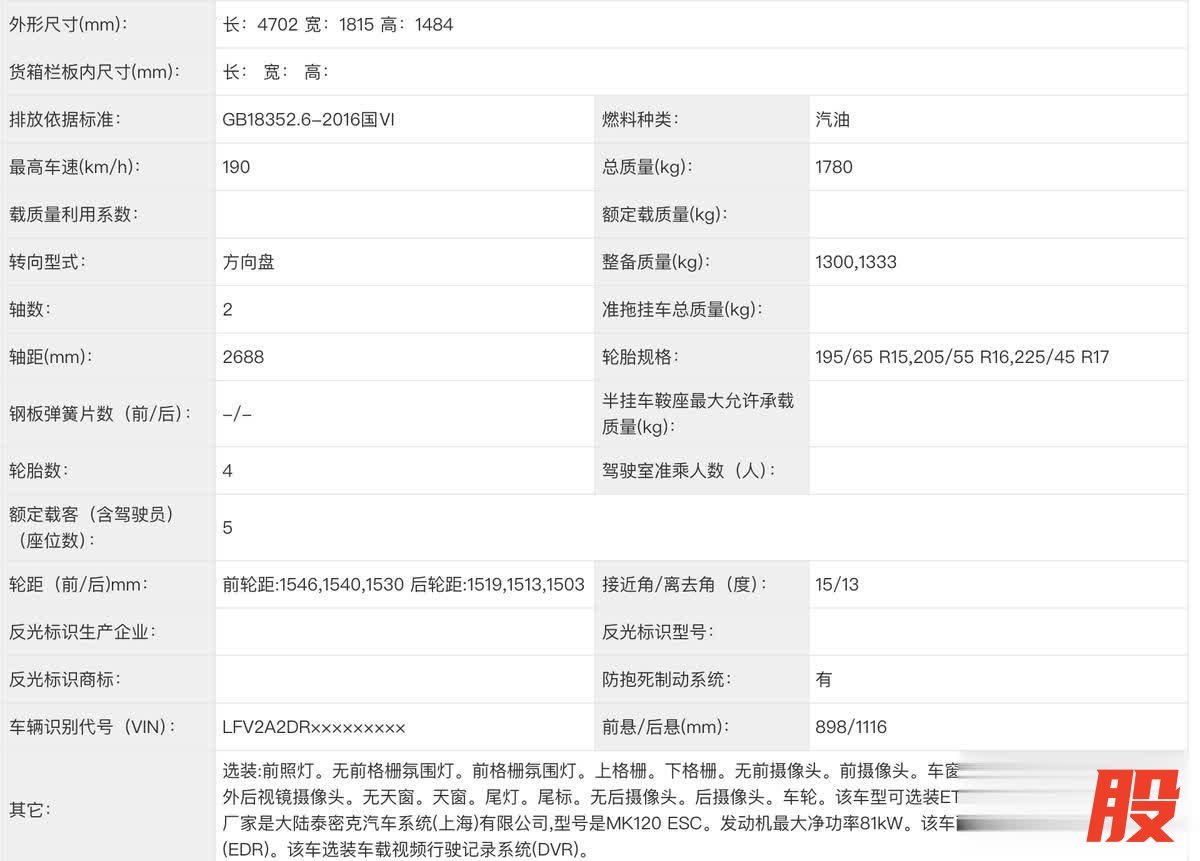This screenshot has height=861, width=1200.
Task: Click the VIN value LFV2A2DR×××××××××
Action: click(314, 727)
